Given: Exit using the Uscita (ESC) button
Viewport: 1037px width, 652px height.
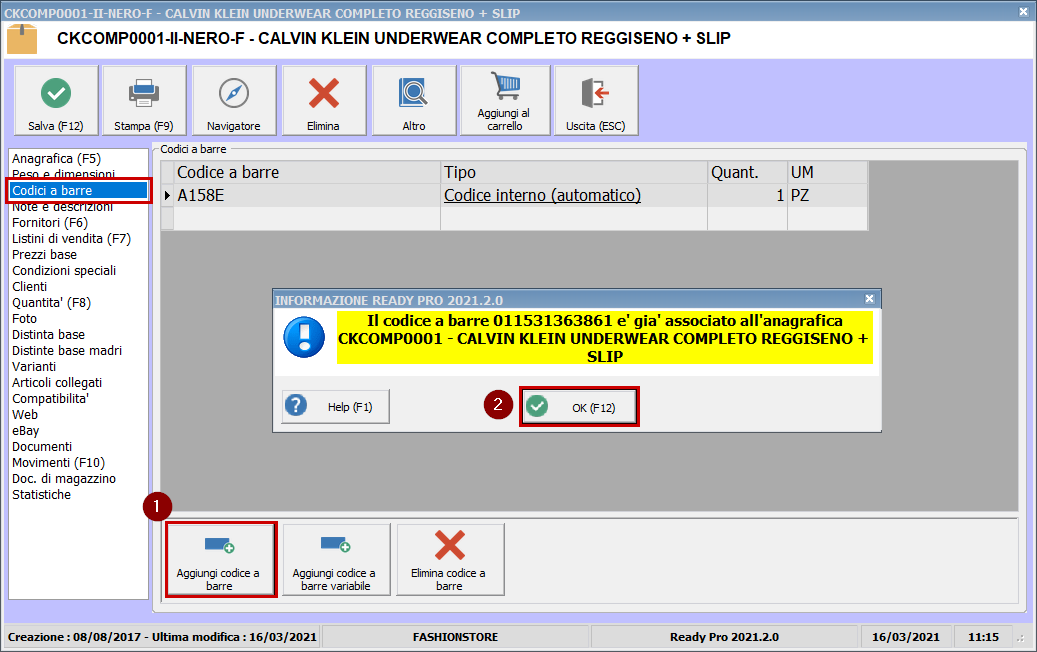Looking at the screenshot, I should point(596,101).
